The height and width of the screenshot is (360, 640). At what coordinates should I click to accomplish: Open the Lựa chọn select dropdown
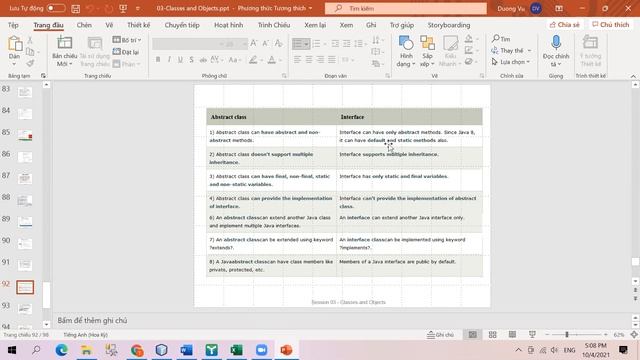(511, 62)
